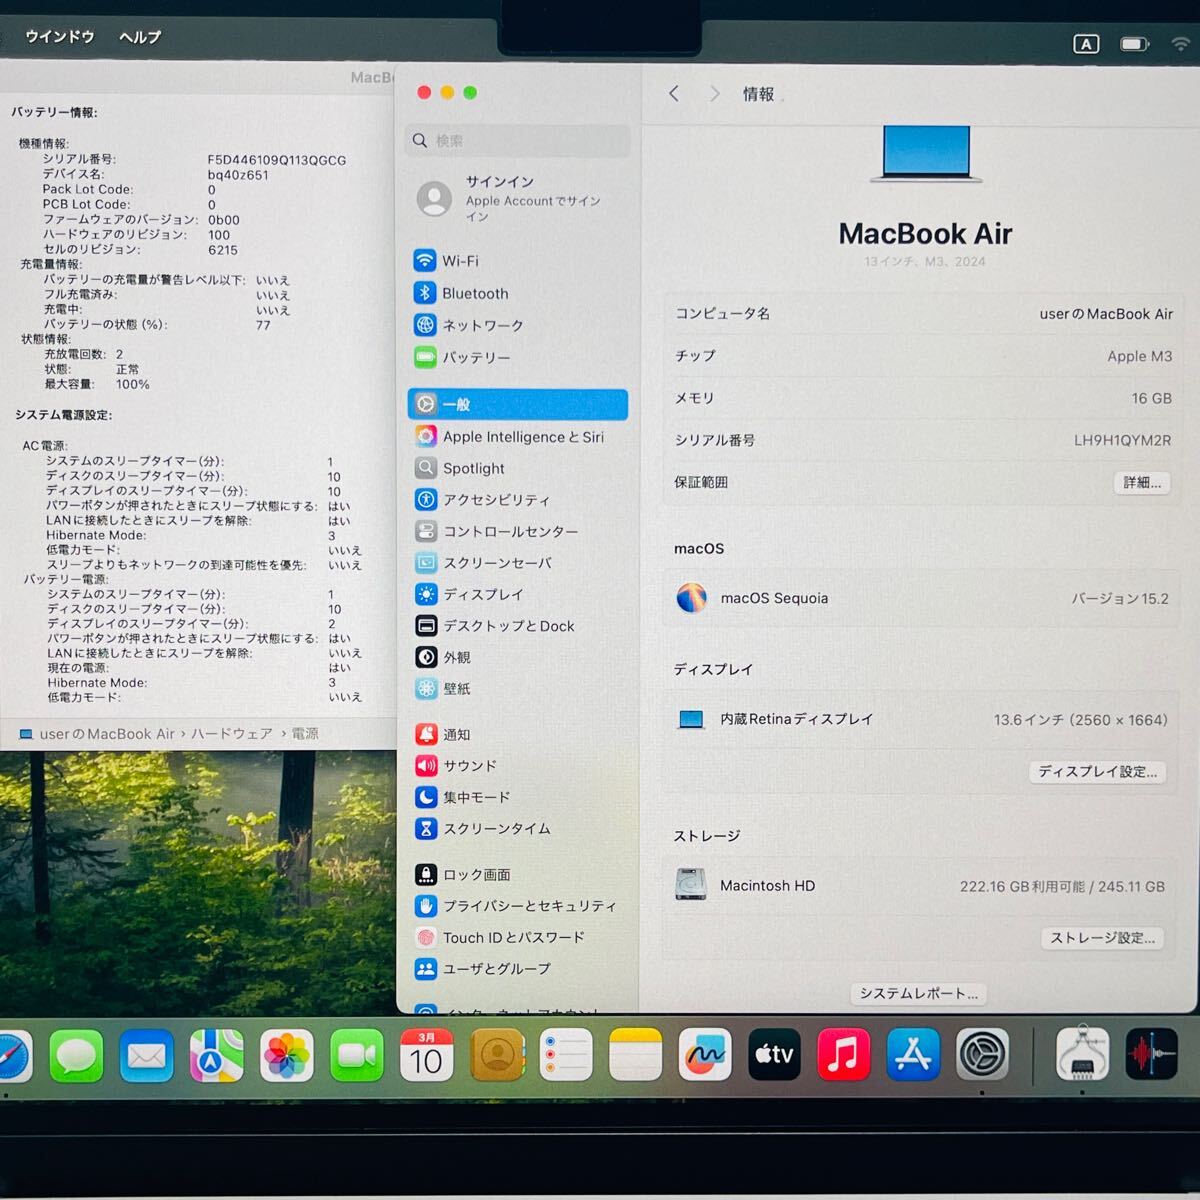Open ストレージ設定... button
Screen dimensions: 1200x1200
coord(1103,938)
